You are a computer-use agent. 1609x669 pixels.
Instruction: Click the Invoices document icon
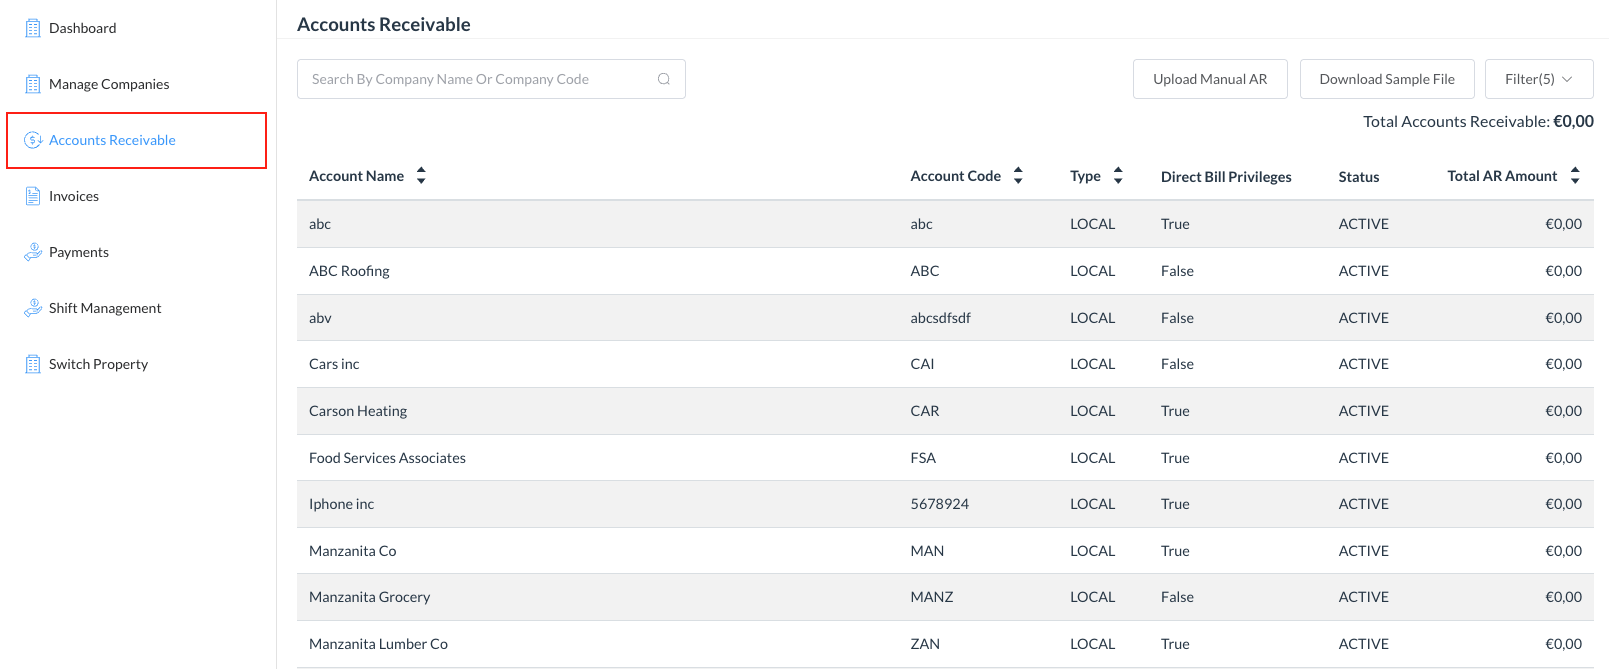tap(33, 196)
